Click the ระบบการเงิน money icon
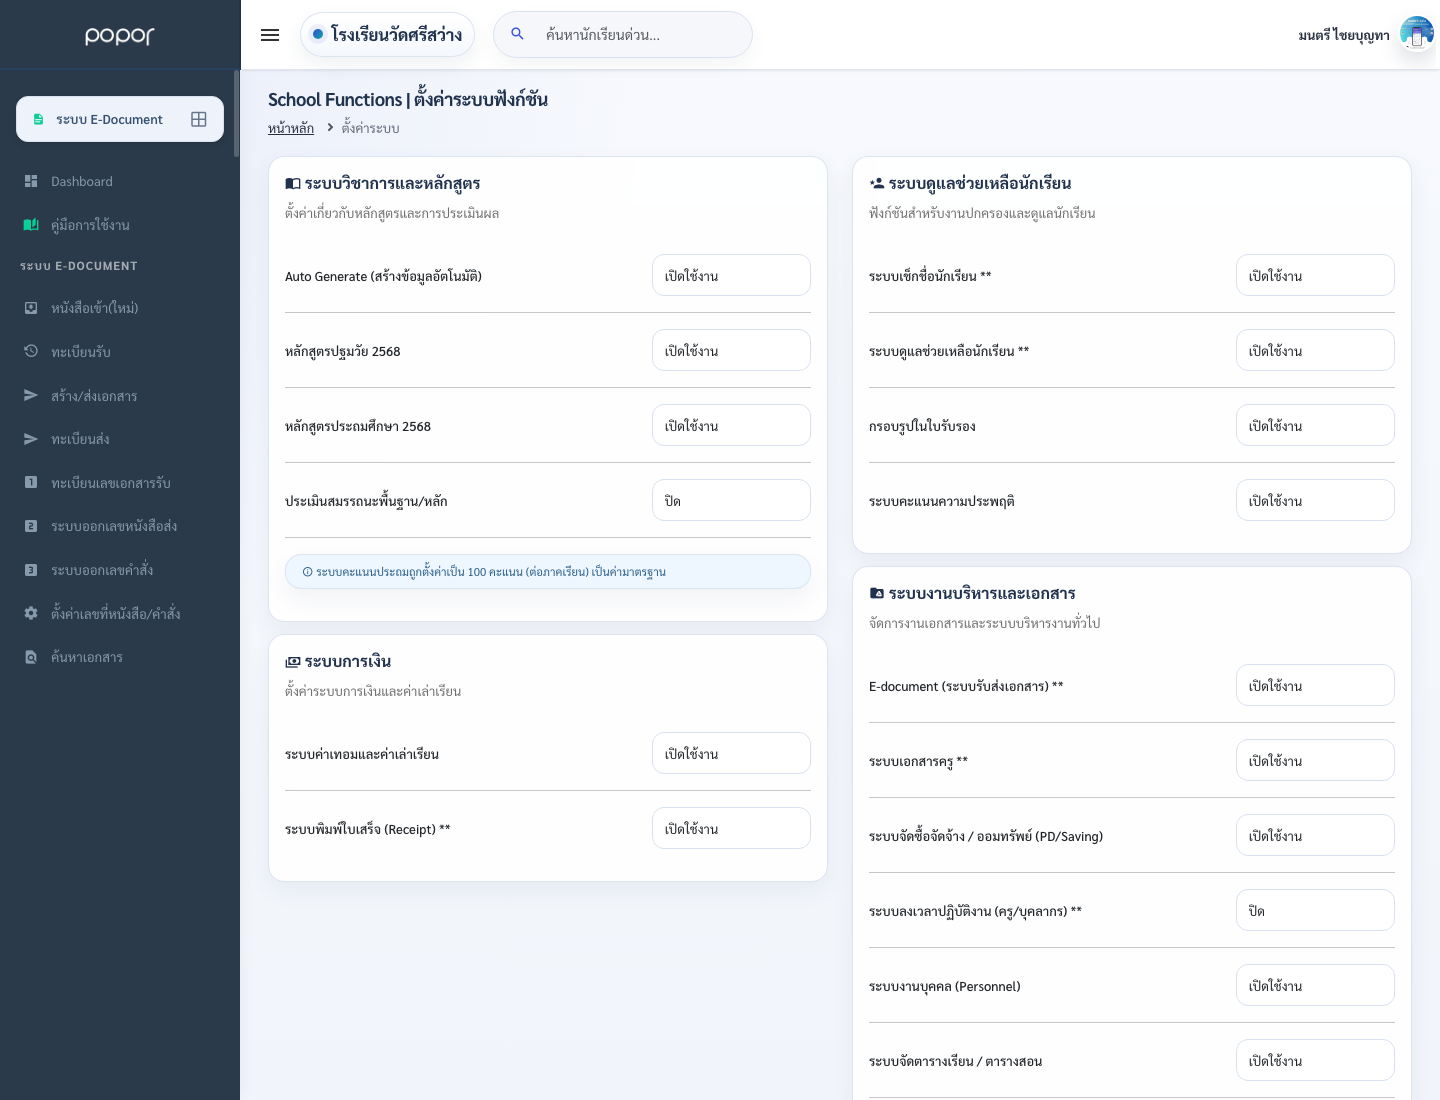The width and height of the screenshot is (1440, 1100). point(293,662)
